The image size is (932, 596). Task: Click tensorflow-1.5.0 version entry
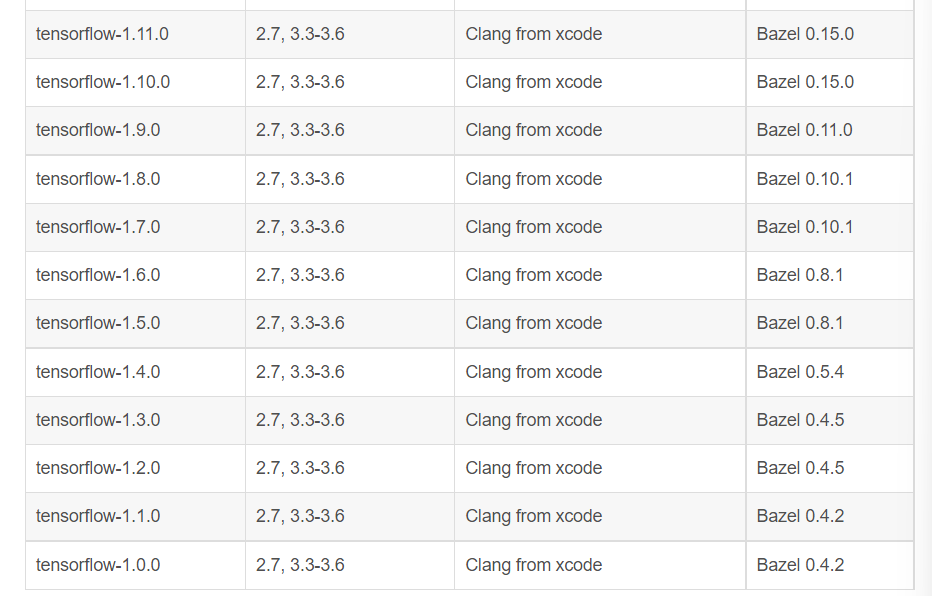click(98, 323)
